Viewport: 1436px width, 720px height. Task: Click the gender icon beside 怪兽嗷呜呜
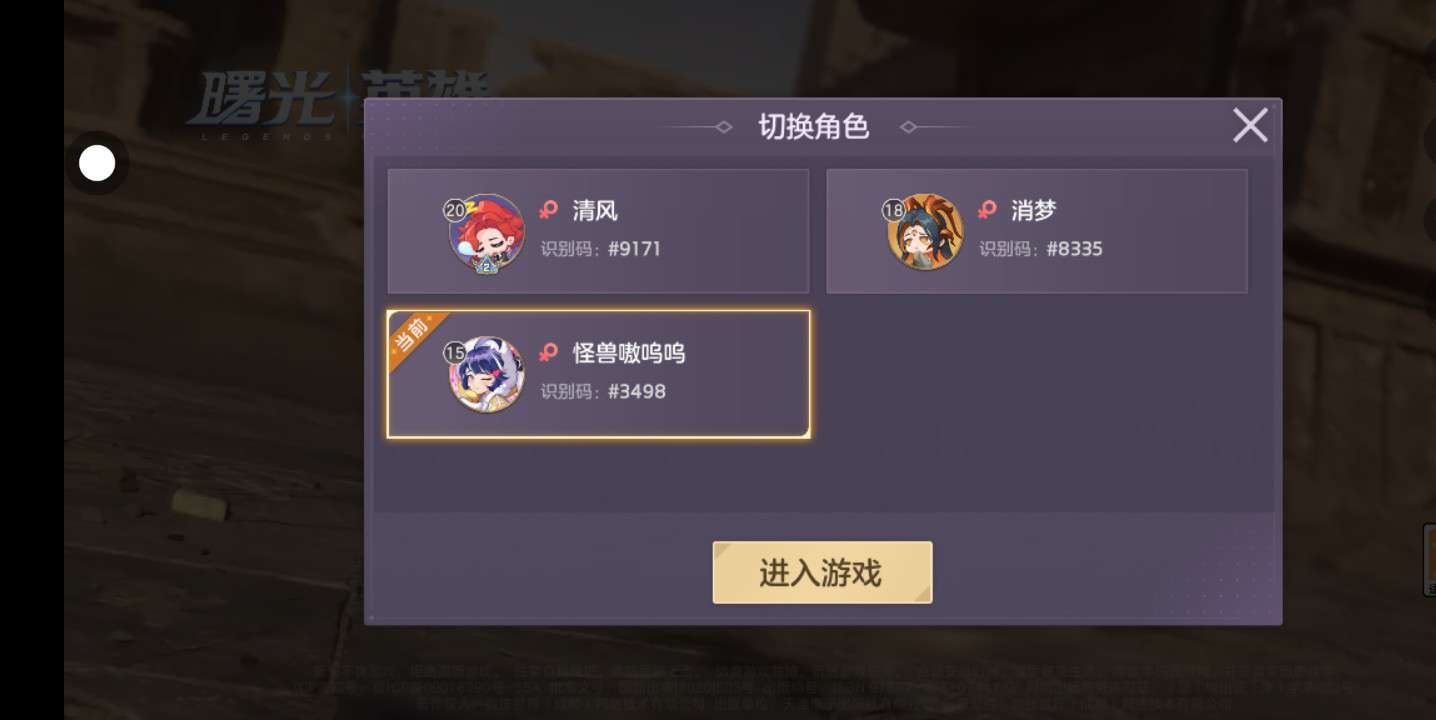(548, 352)
